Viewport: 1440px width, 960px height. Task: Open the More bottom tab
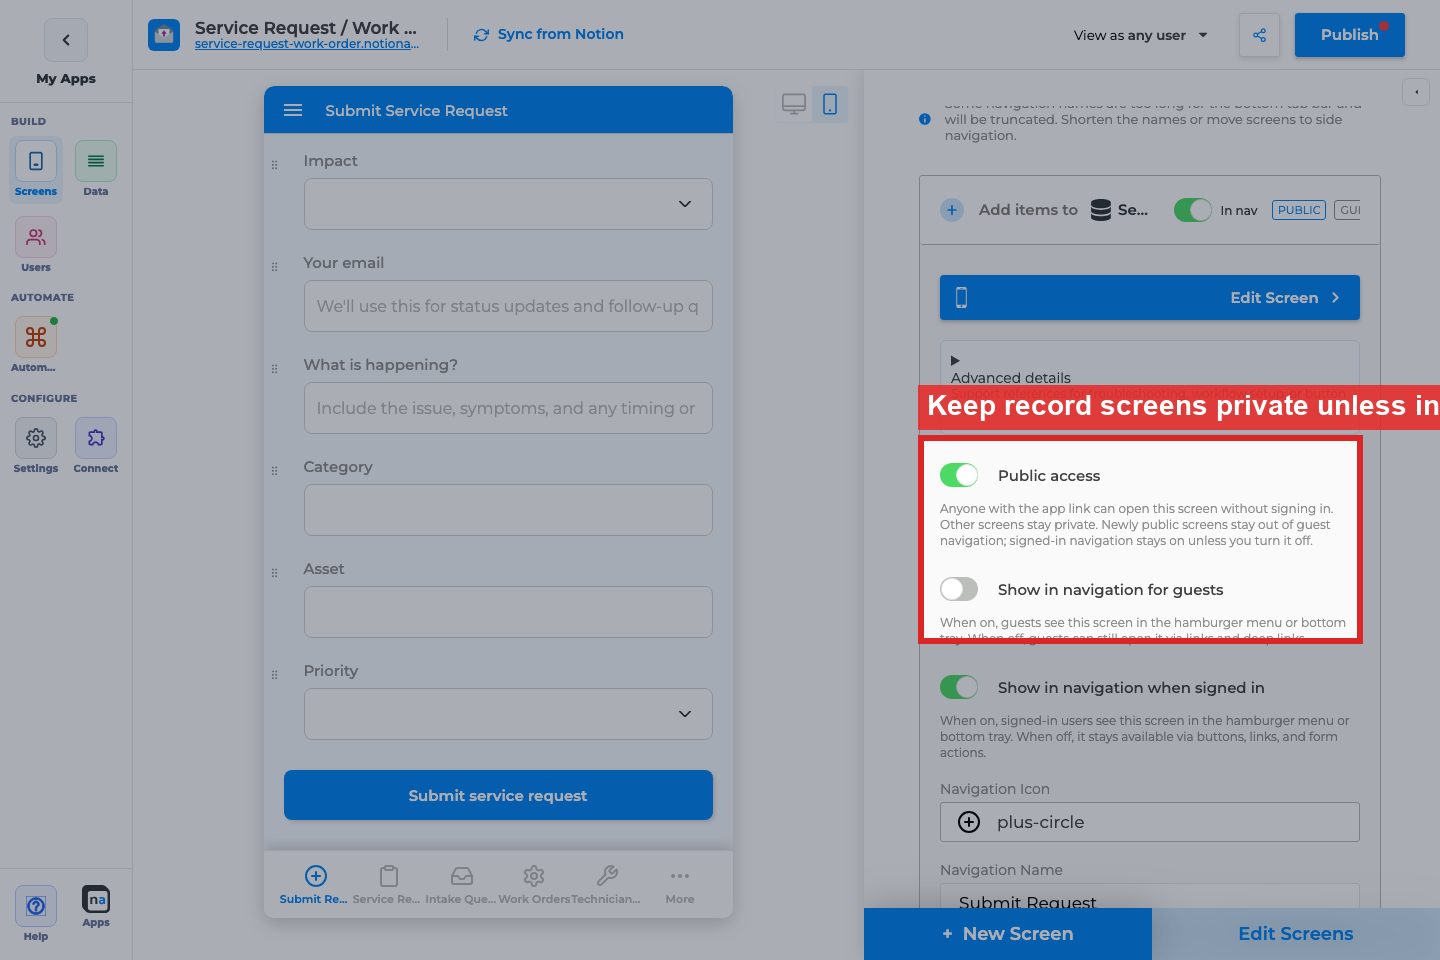(680, 885)
